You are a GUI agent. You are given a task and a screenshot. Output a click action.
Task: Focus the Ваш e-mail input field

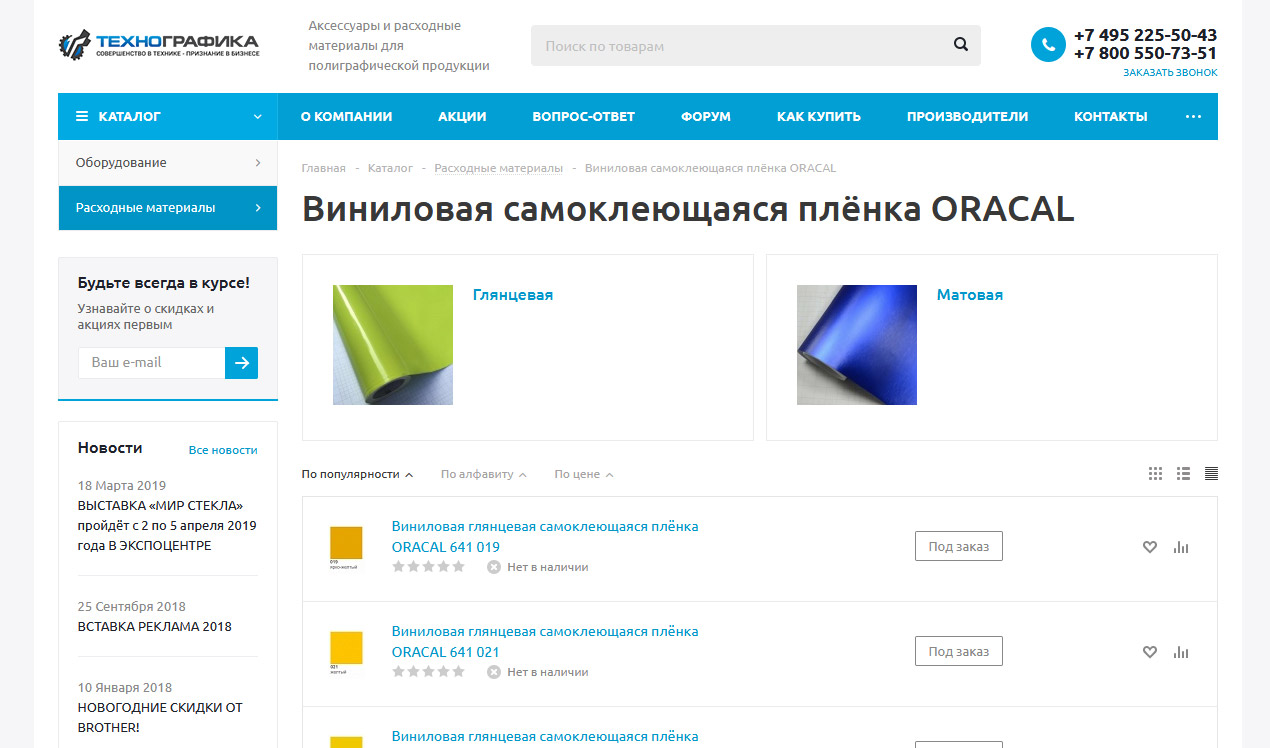click(152, 363)
